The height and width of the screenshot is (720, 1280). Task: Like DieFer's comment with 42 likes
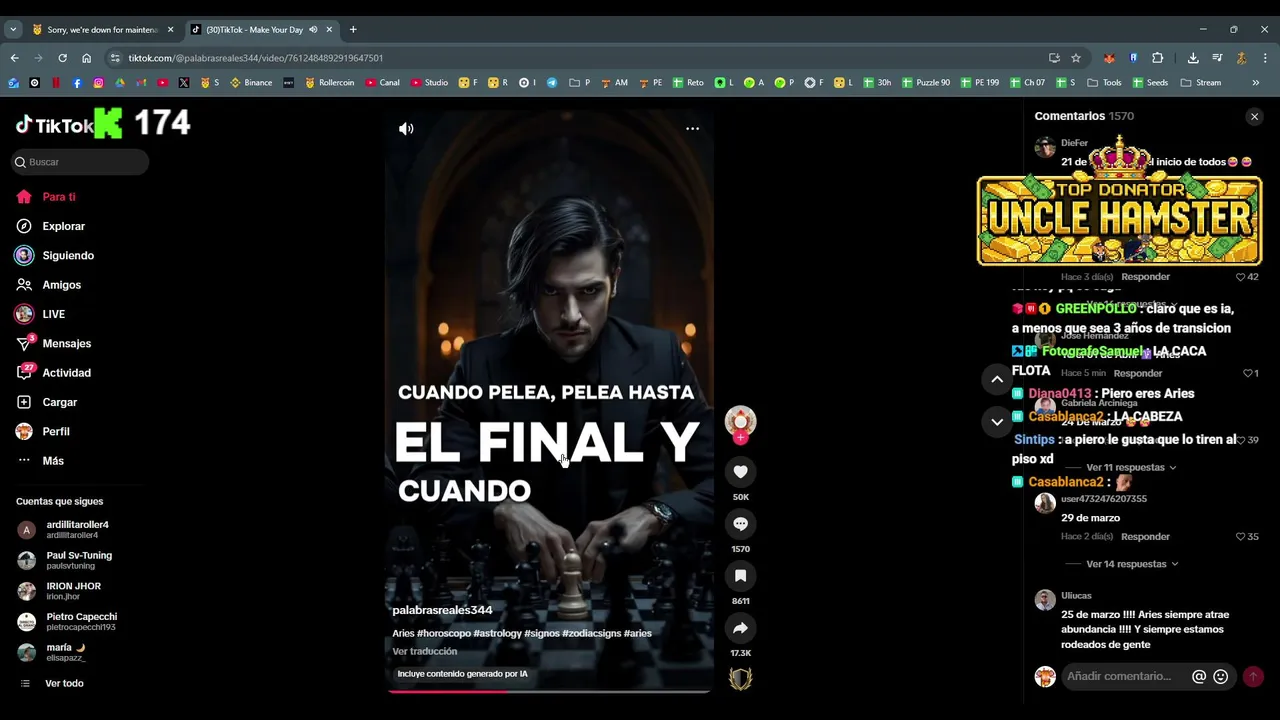coord(1241,277)
